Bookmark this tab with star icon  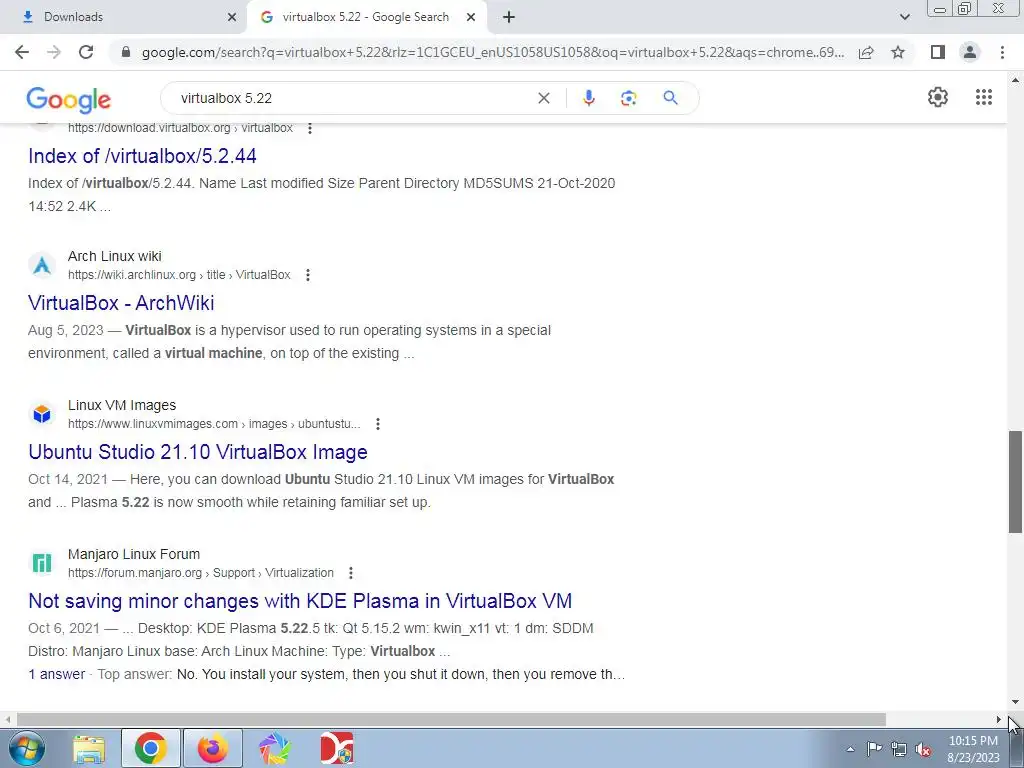coord(898,52)
